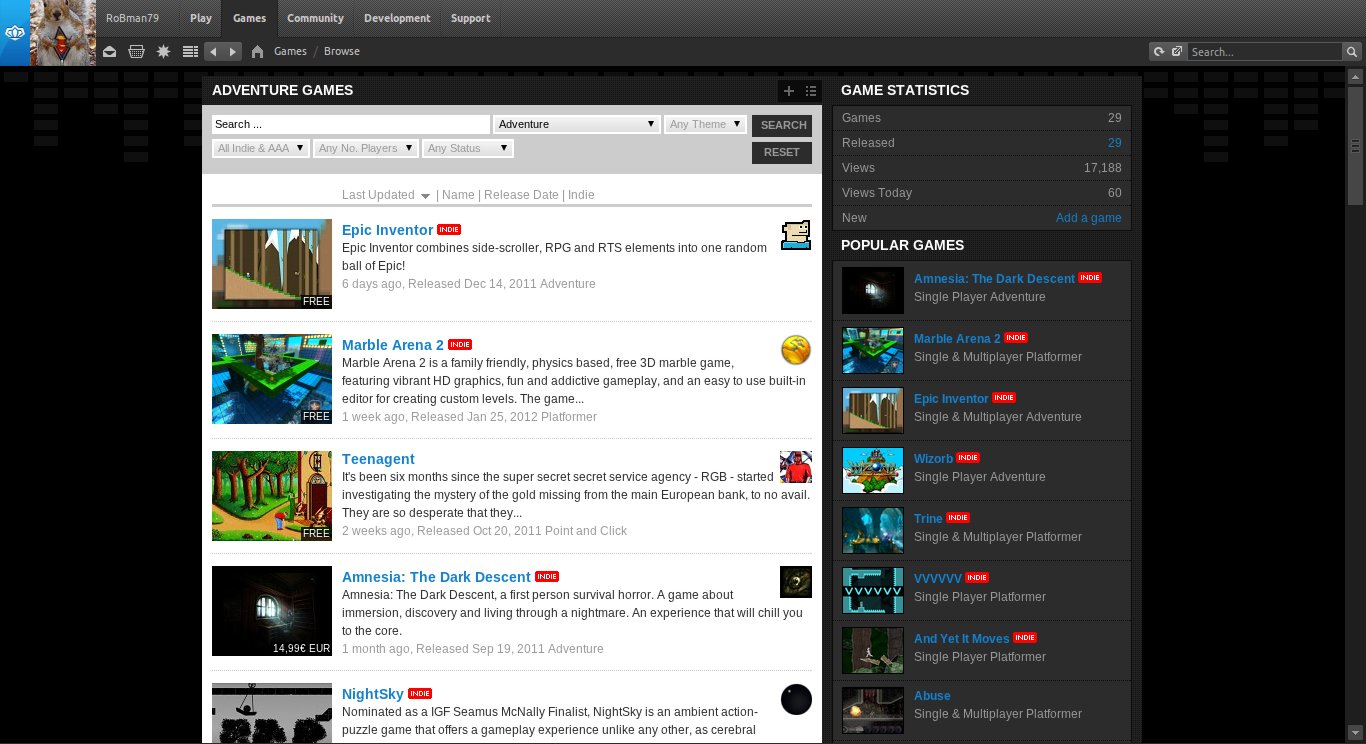Viewport: 1366px width, 744px height.
Task: Click INDIE badge beside Wizorb
Action: click(968, 458)
